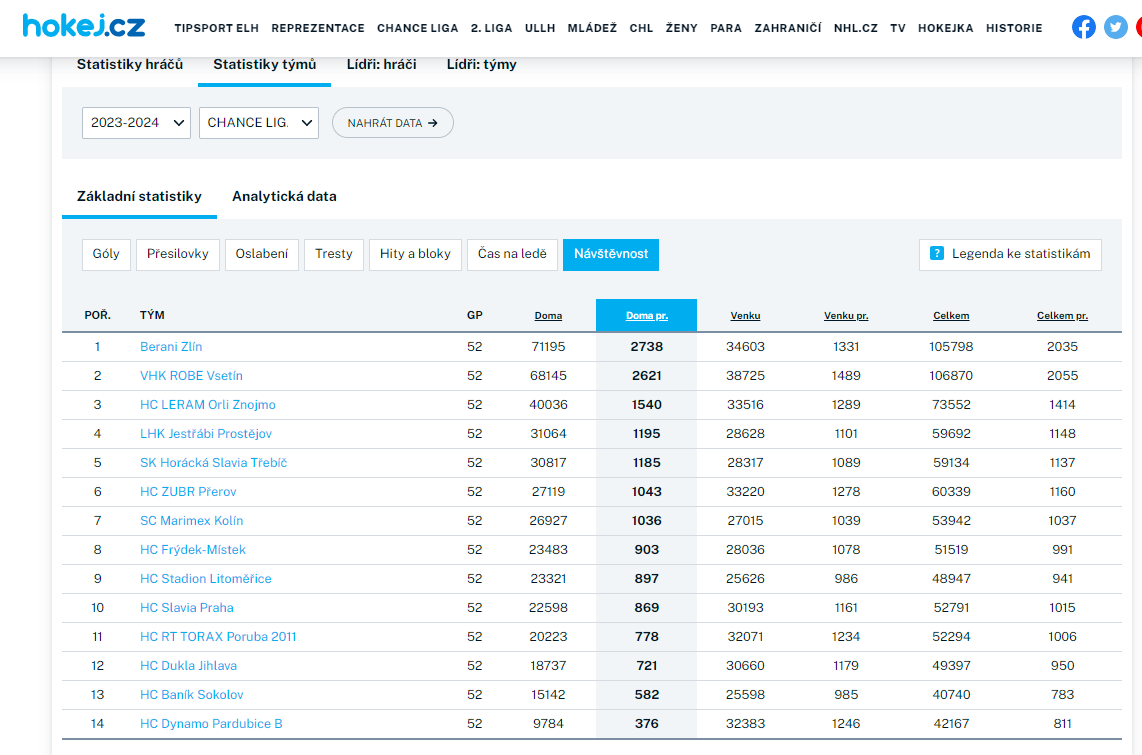Open the Lídři: týmy tab

click(482, 65)
